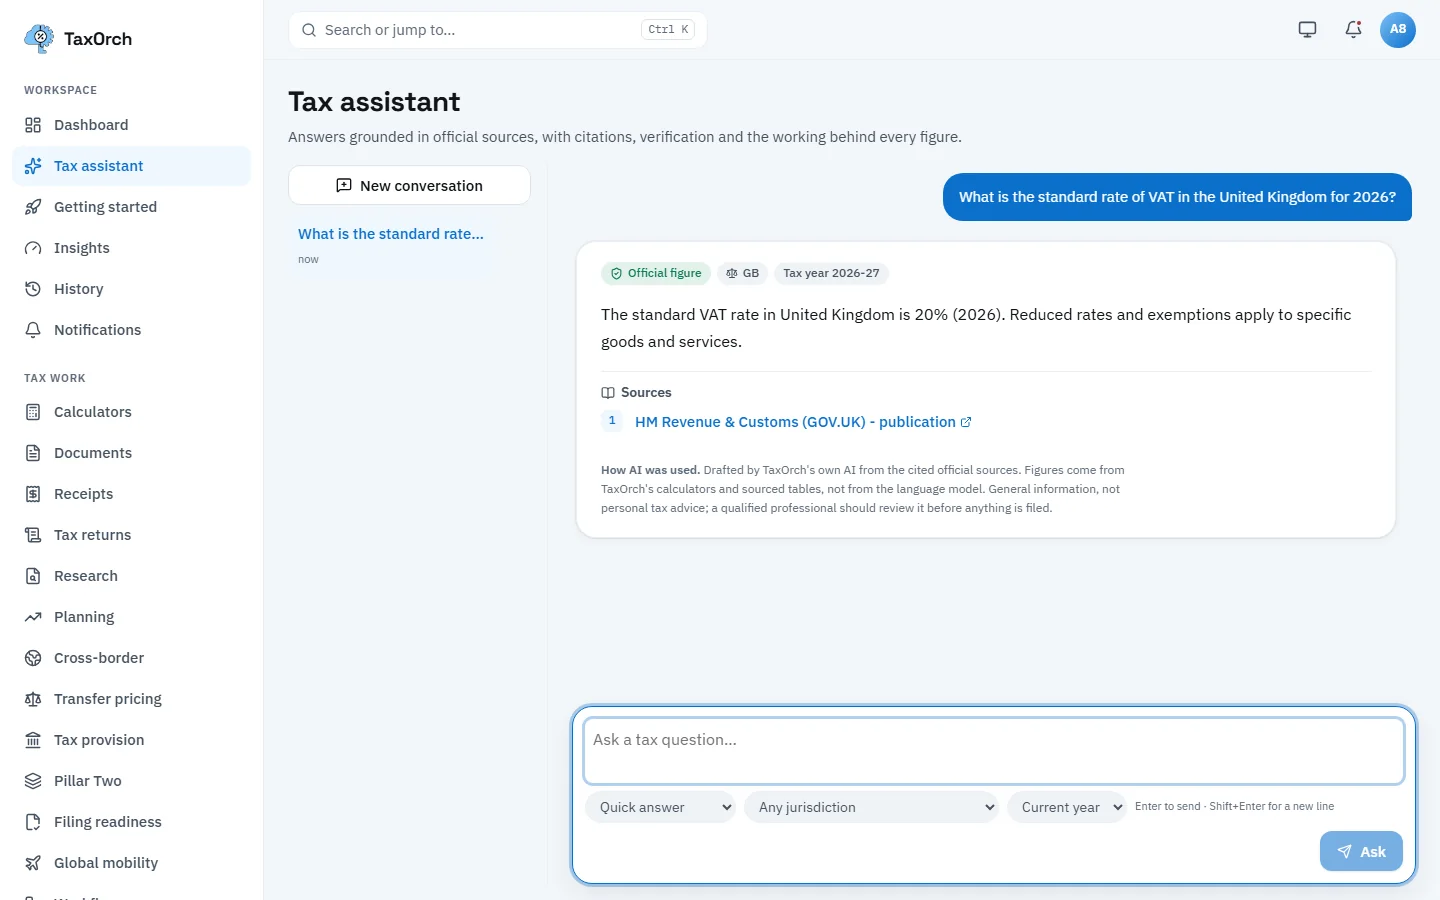Click the History clock icon
Screen dimensions: 1440x900
coord(33,289)
